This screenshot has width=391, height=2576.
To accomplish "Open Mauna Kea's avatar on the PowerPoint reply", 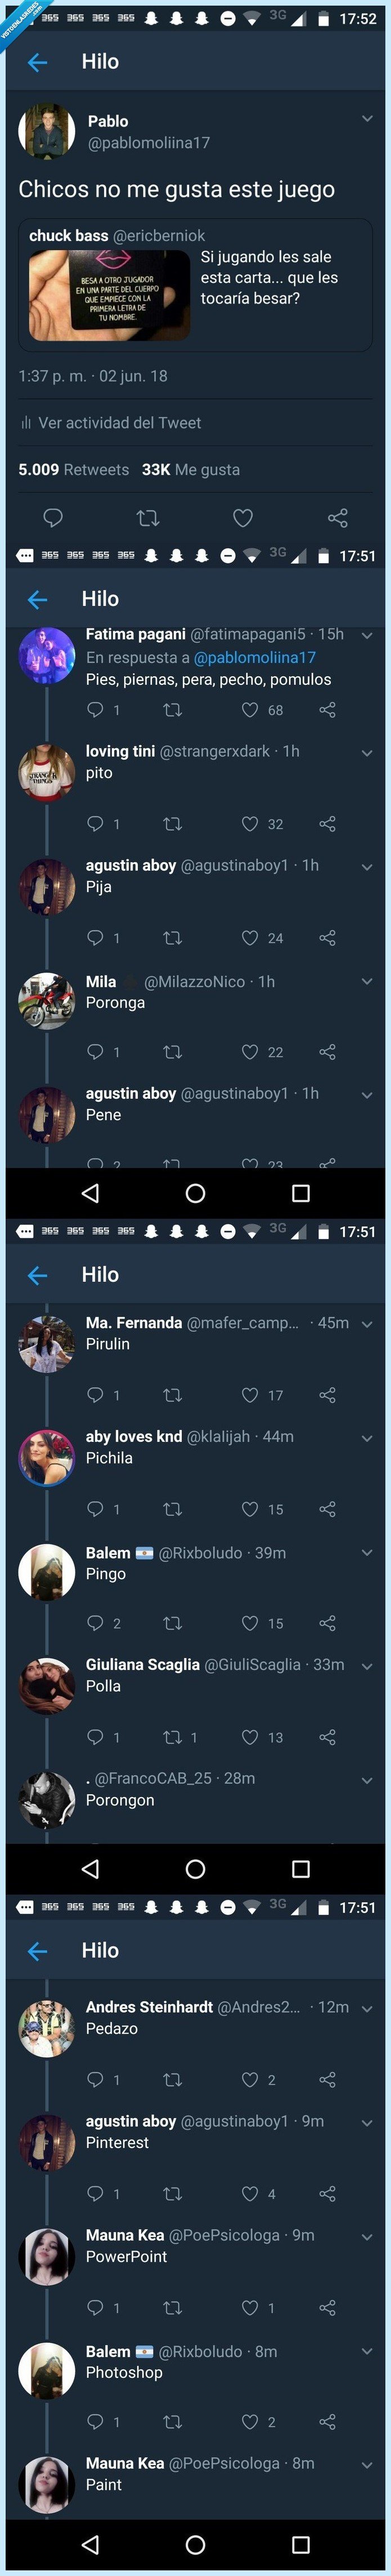I will [47, 2256].
